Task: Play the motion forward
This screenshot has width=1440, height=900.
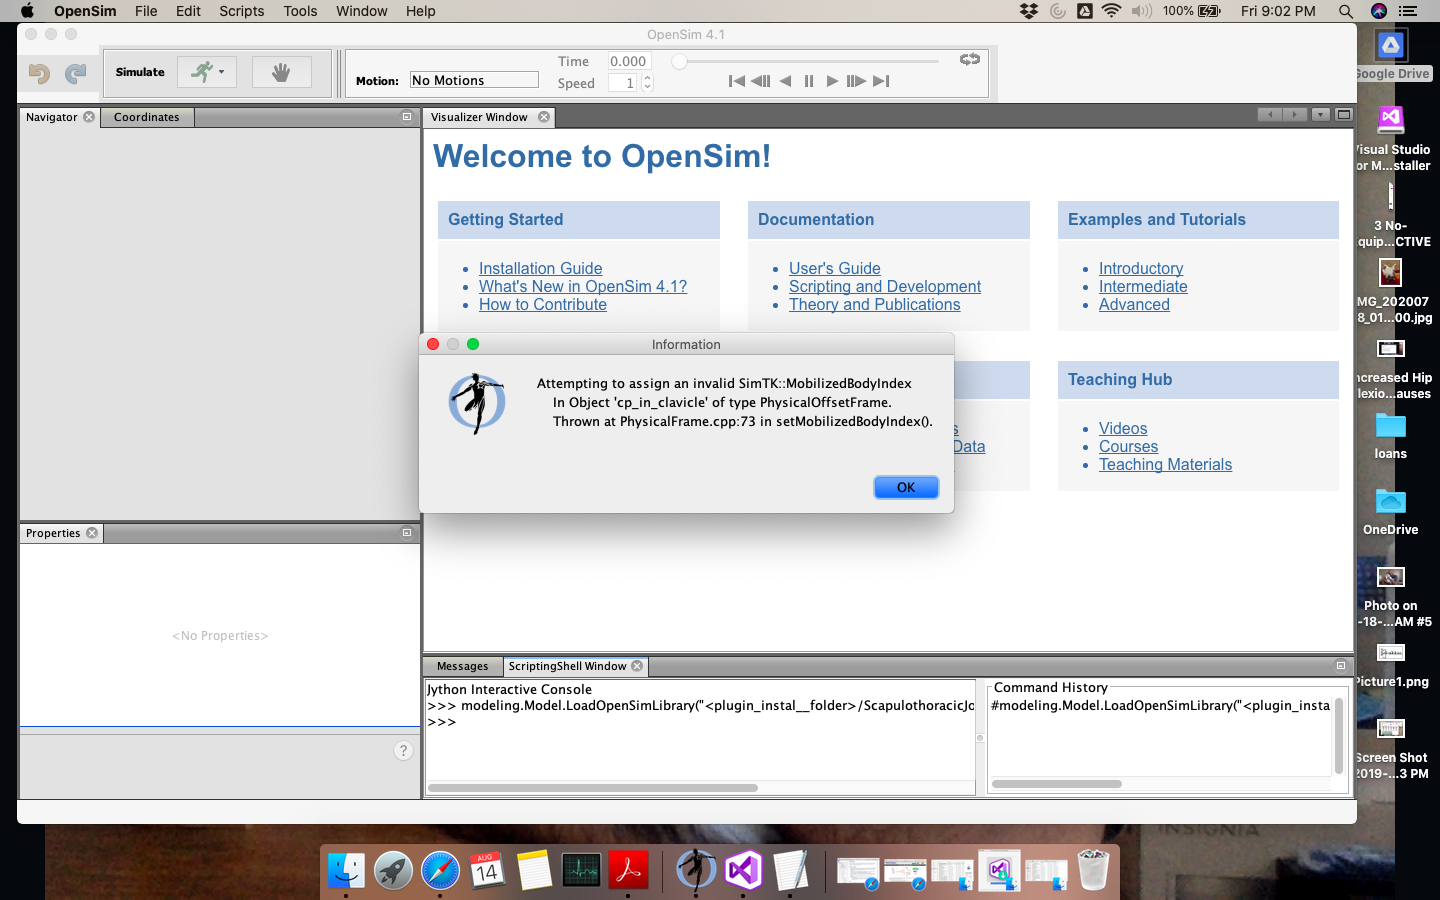Action: tap(832, 81)
